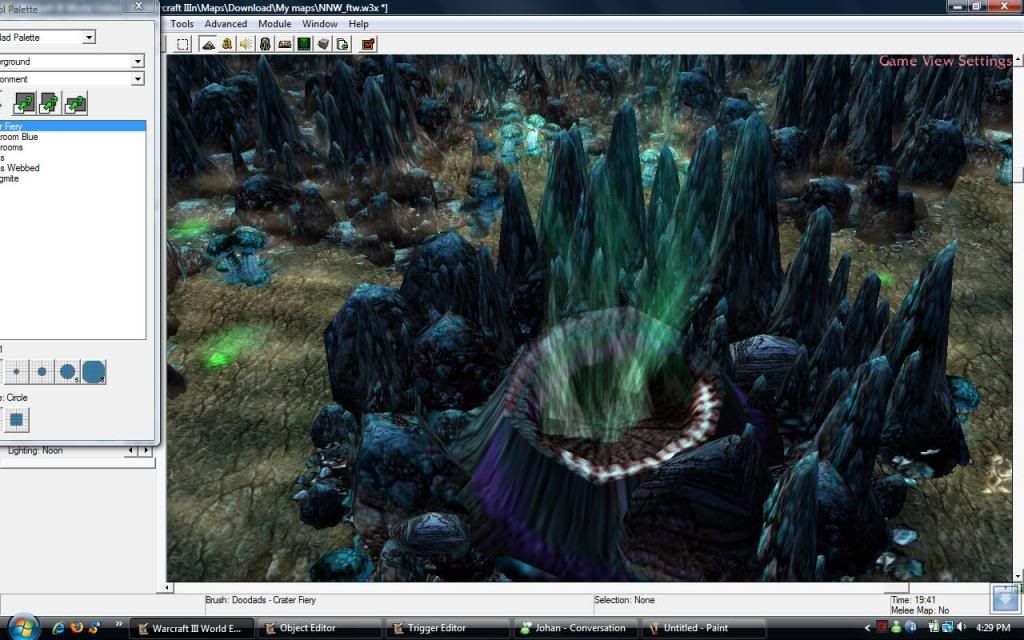Click the Game View Settings label
The width and height of the screenshot is (1024, 640).
pos(945,61)
